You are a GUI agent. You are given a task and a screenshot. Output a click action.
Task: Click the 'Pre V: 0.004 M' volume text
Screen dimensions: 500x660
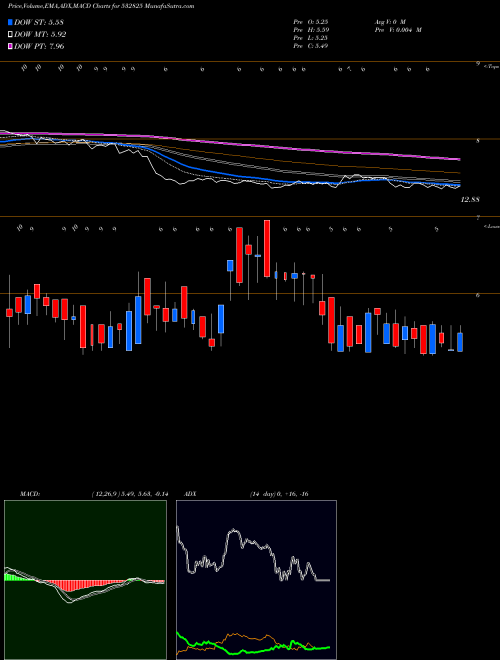[398, 29]
